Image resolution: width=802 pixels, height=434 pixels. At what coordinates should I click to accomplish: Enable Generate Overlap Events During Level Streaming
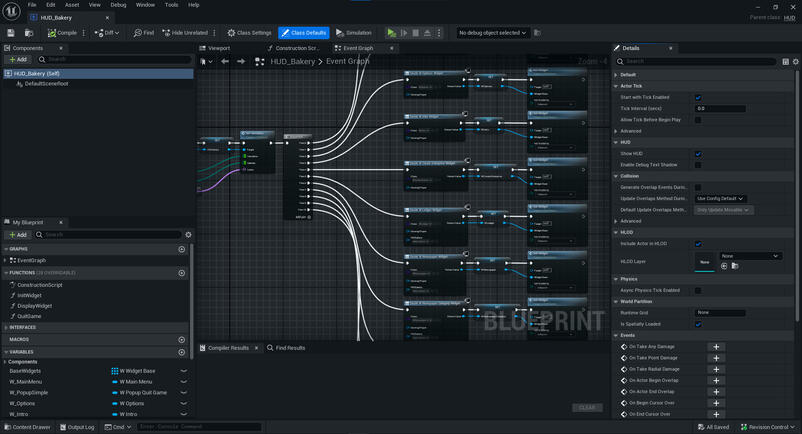coord(698,187)
